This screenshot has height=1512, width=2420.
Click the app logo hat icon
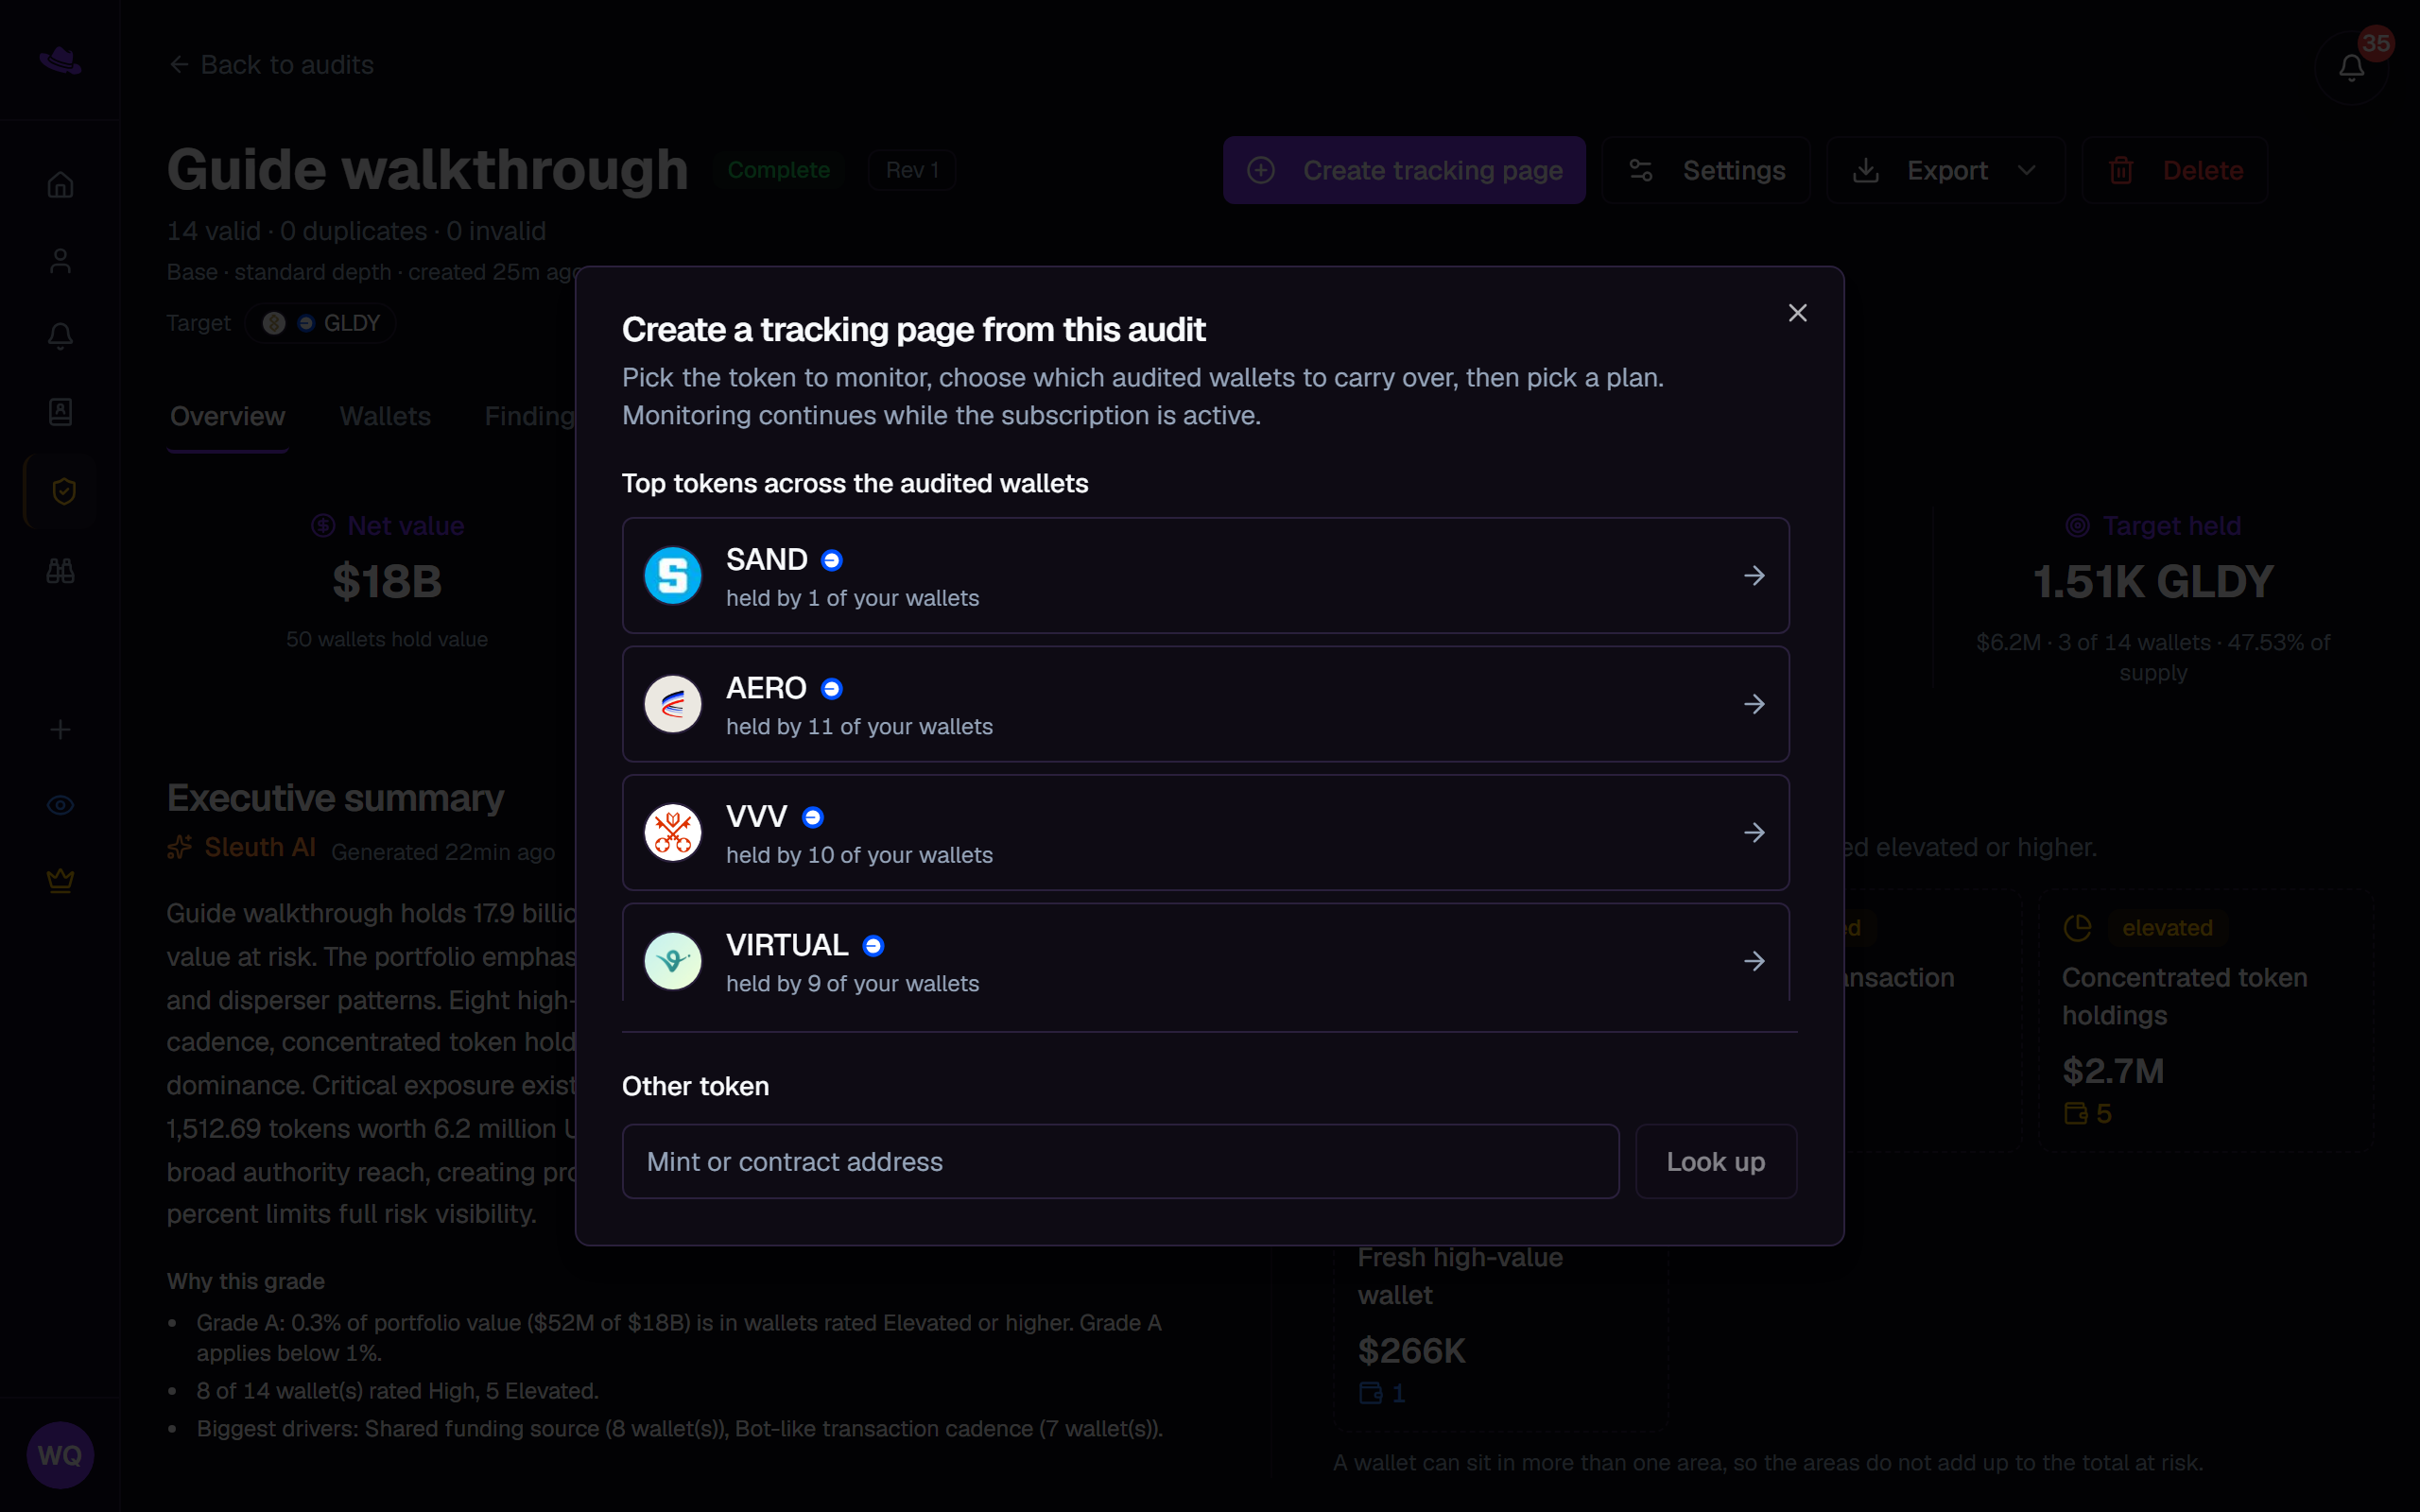[x=60, y=61]
